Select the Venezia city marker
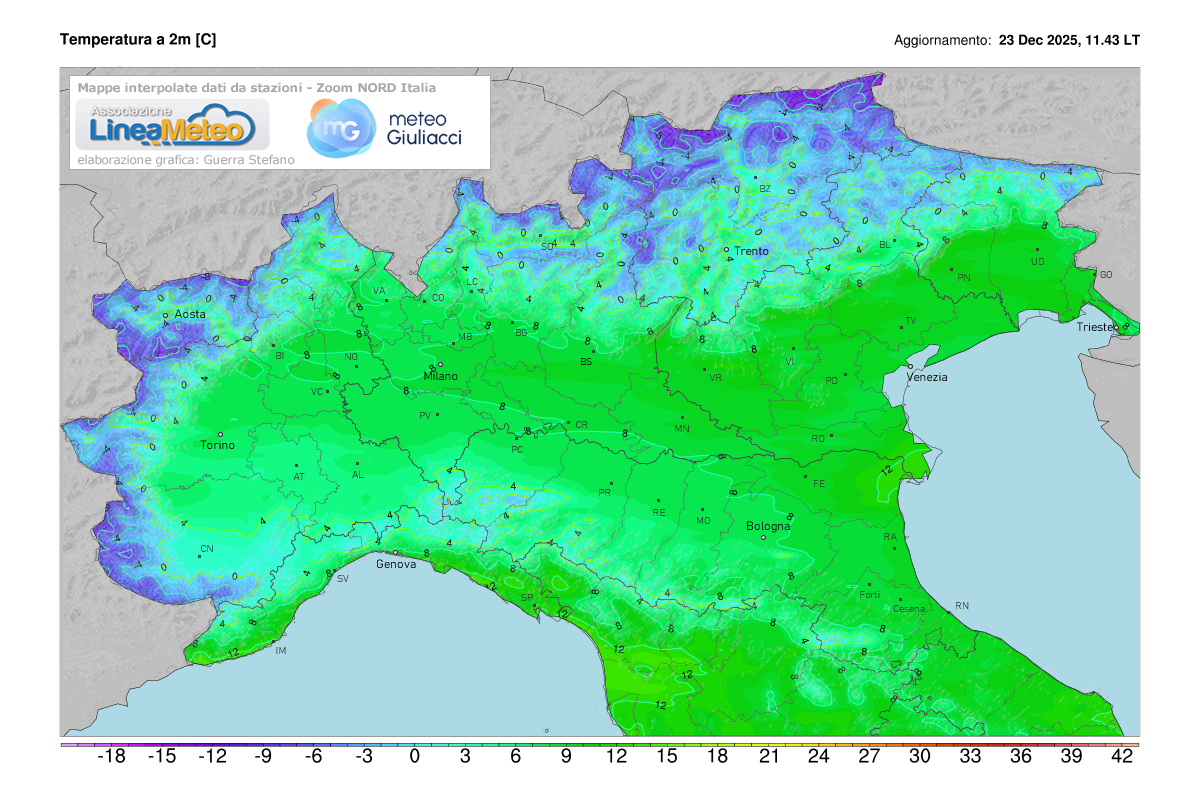This screenshot has height=790, width=1200. click(x=910, y=366)
